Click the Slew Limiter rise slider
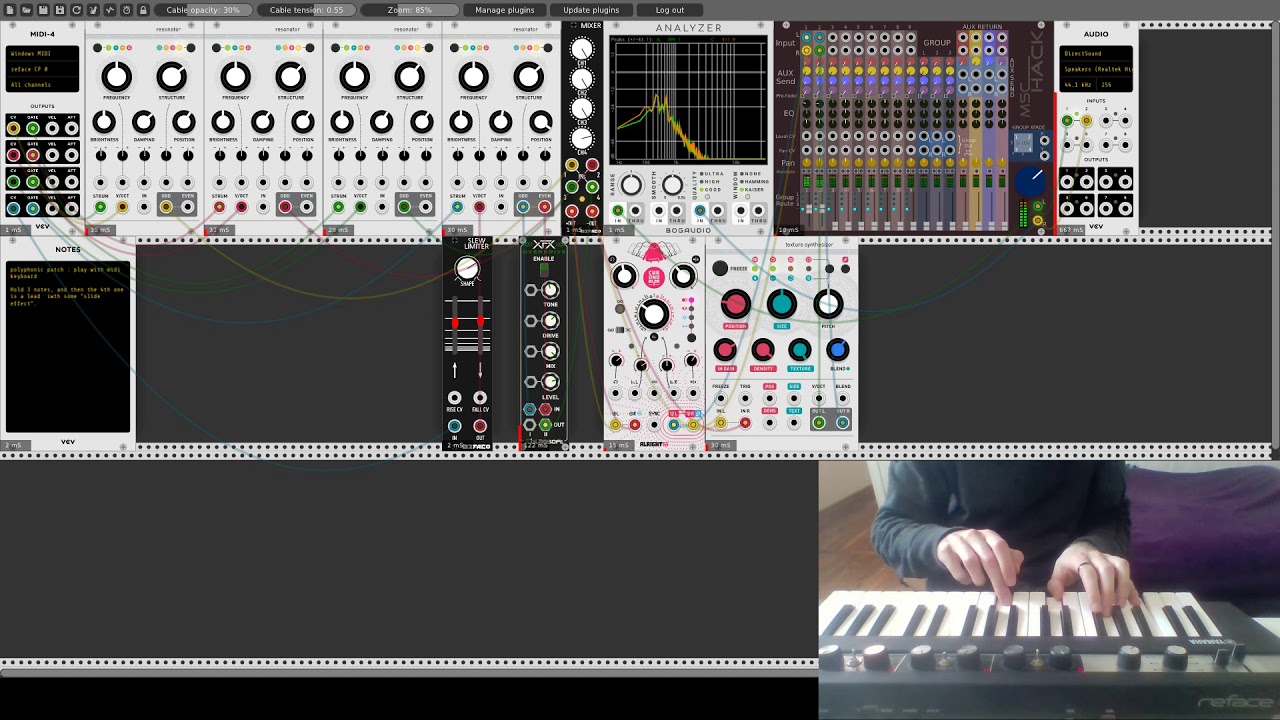This screenshot has height=720, width=1280. coord(455,323)
